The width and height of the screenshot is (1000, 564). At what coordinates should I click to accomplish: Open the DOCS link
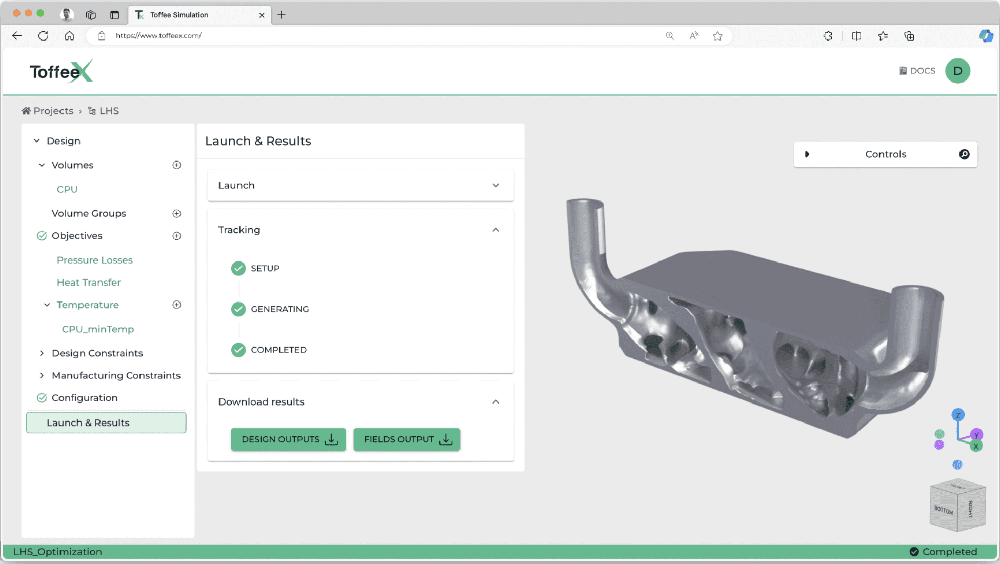917,71
